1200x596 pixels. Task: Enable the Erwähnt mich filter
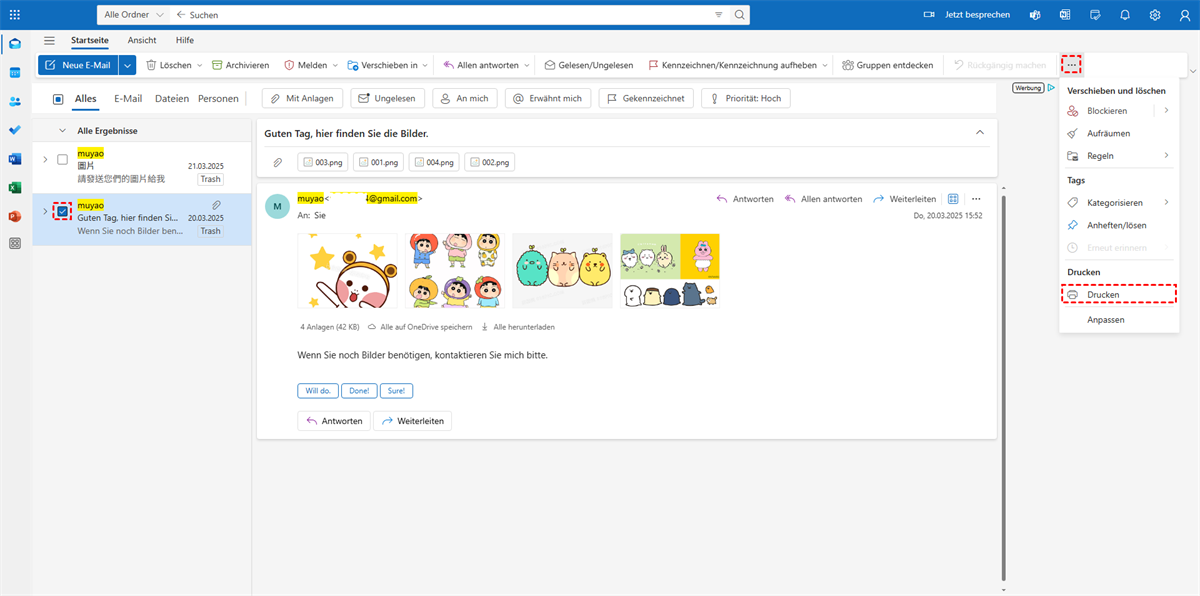pyautogui.click(x=548, y=99)
